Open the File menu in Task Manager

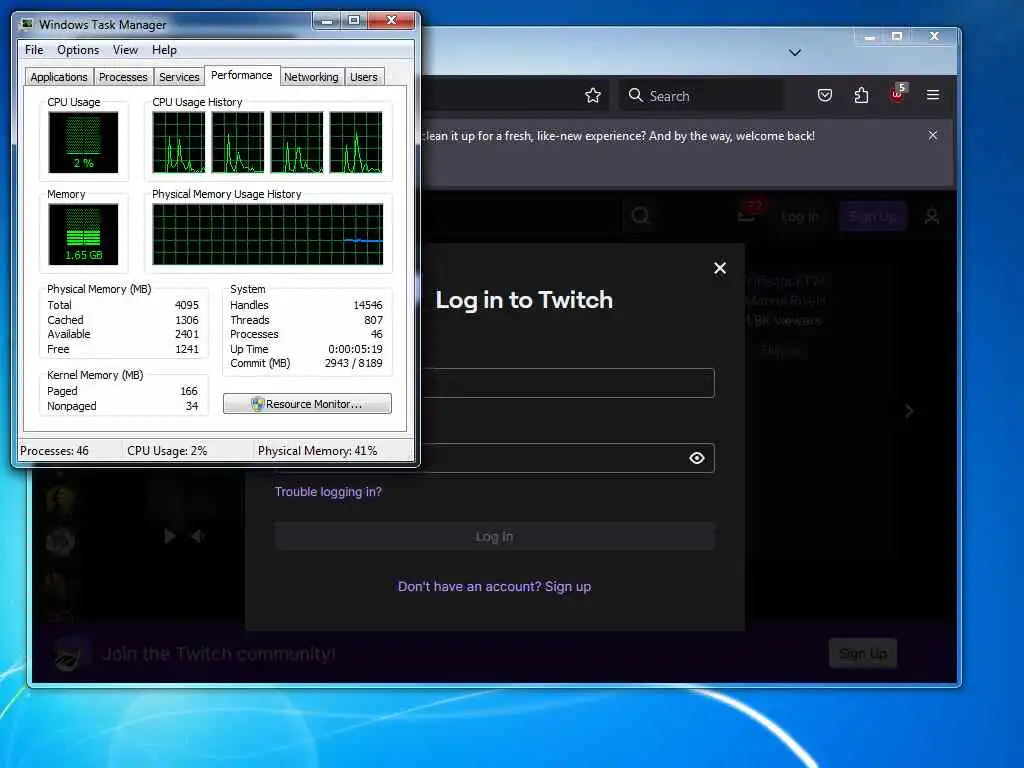click(x=34, y=50)
